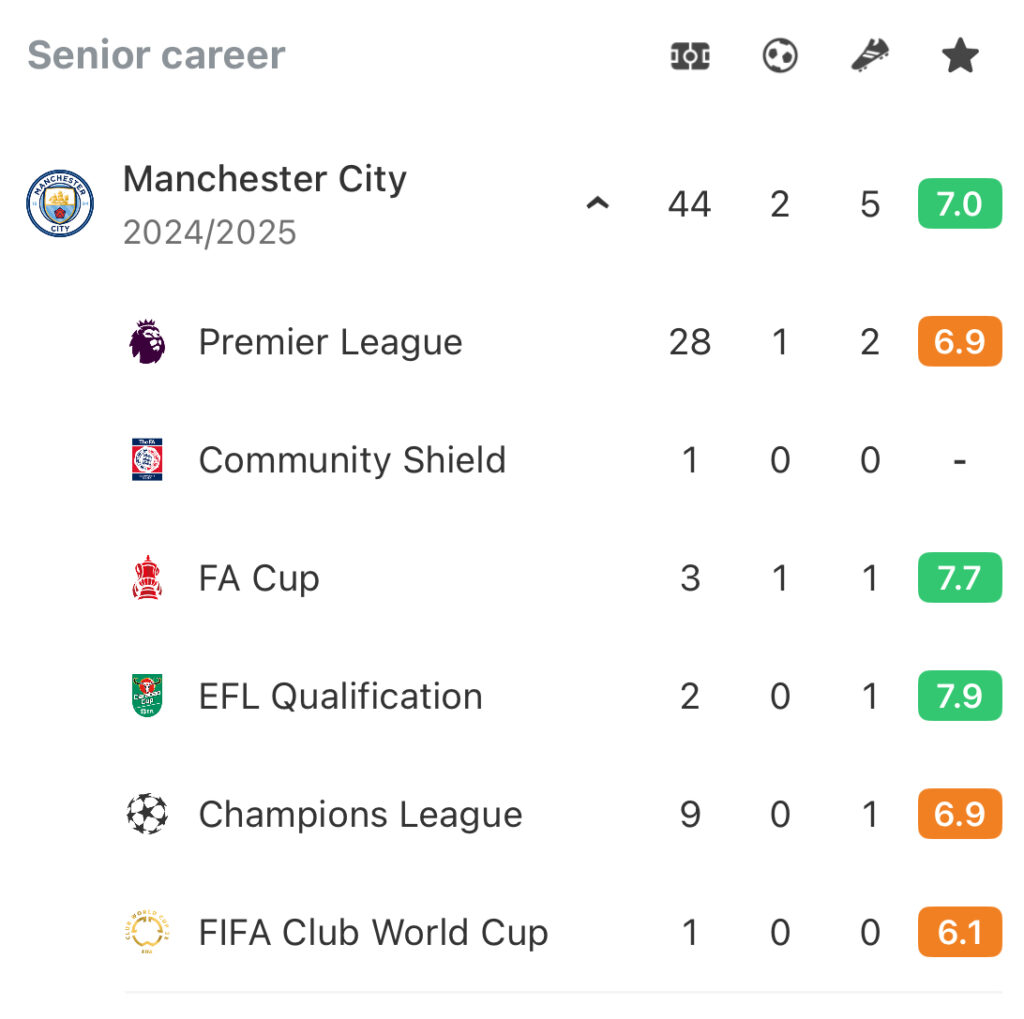Click the FIFA Club World Cup logo

(147, 931)
